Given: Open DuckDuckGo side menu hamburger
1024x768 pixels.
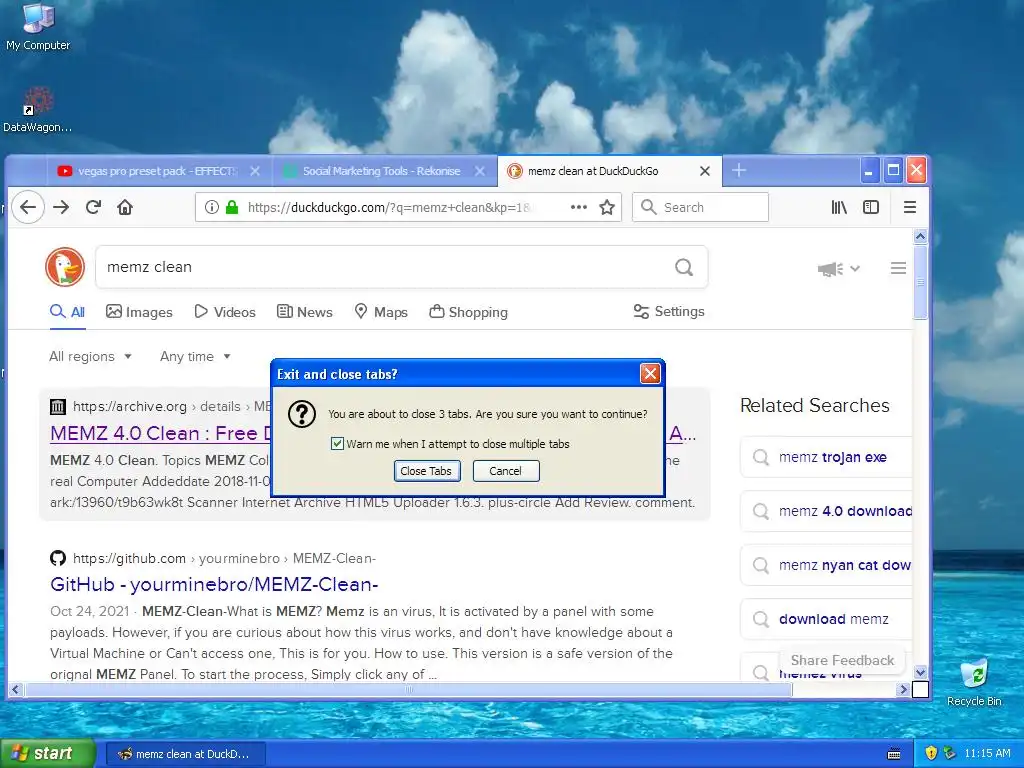Looking at the screenshot, I should pos(899,268).
